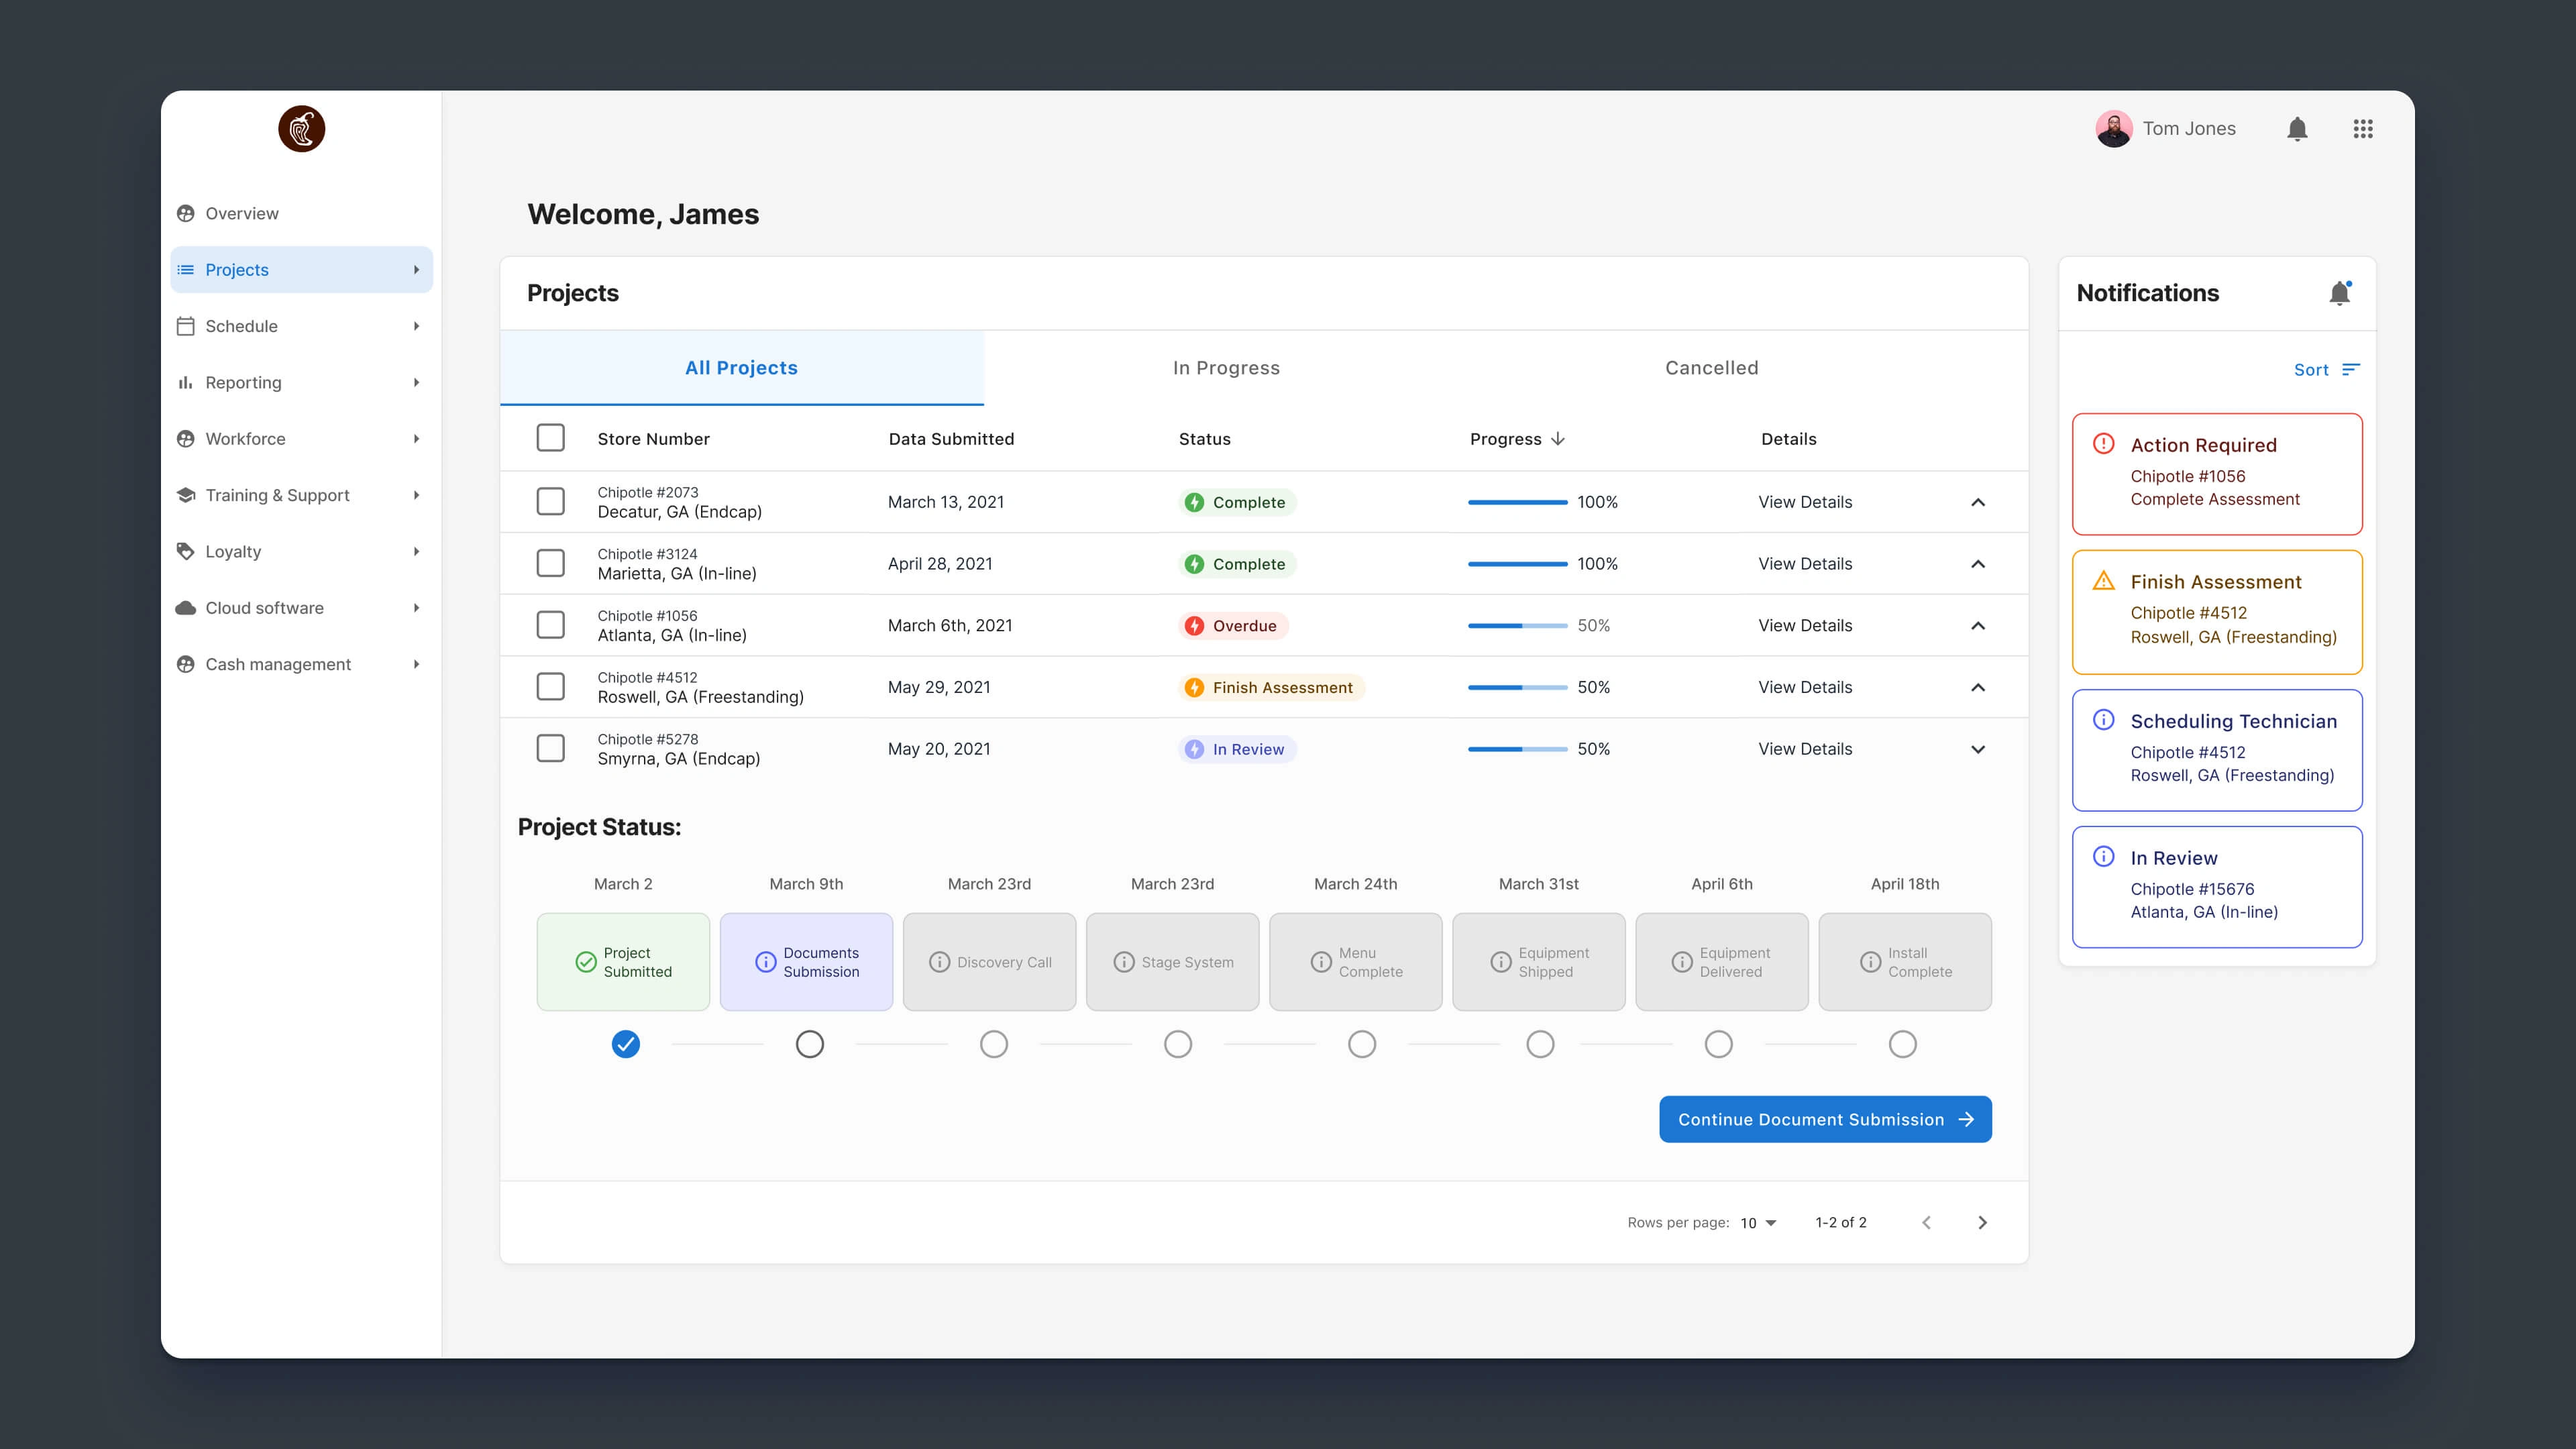Viewport: 2576px width, 1449px height.
Task: Open the apps grid icon
Action: point(2363,129)
